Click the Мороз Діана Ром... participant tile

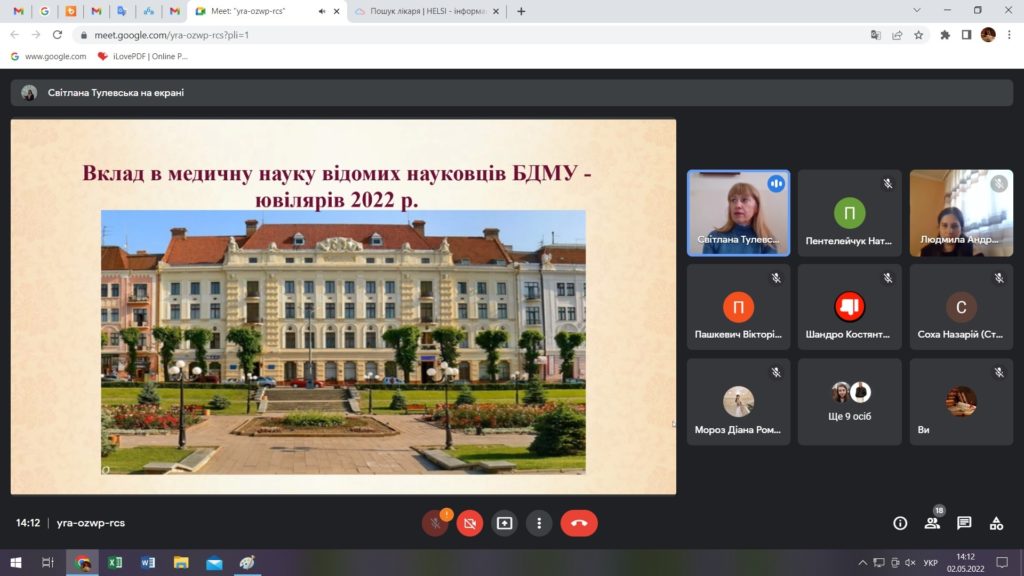pyautogui.click(x=738, y=402)
